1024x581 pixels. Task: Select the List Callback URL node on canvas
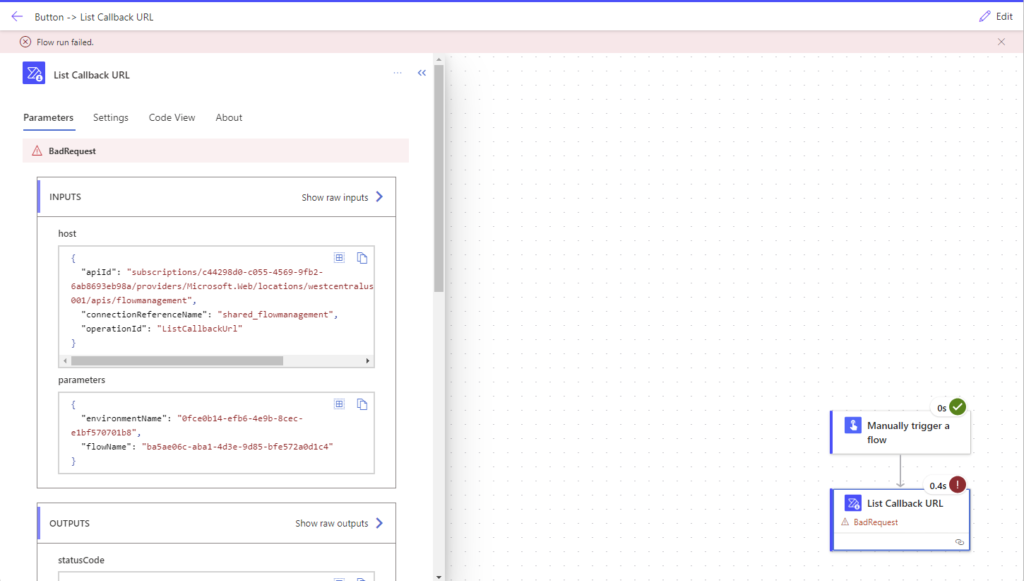(x=901, y=520)
